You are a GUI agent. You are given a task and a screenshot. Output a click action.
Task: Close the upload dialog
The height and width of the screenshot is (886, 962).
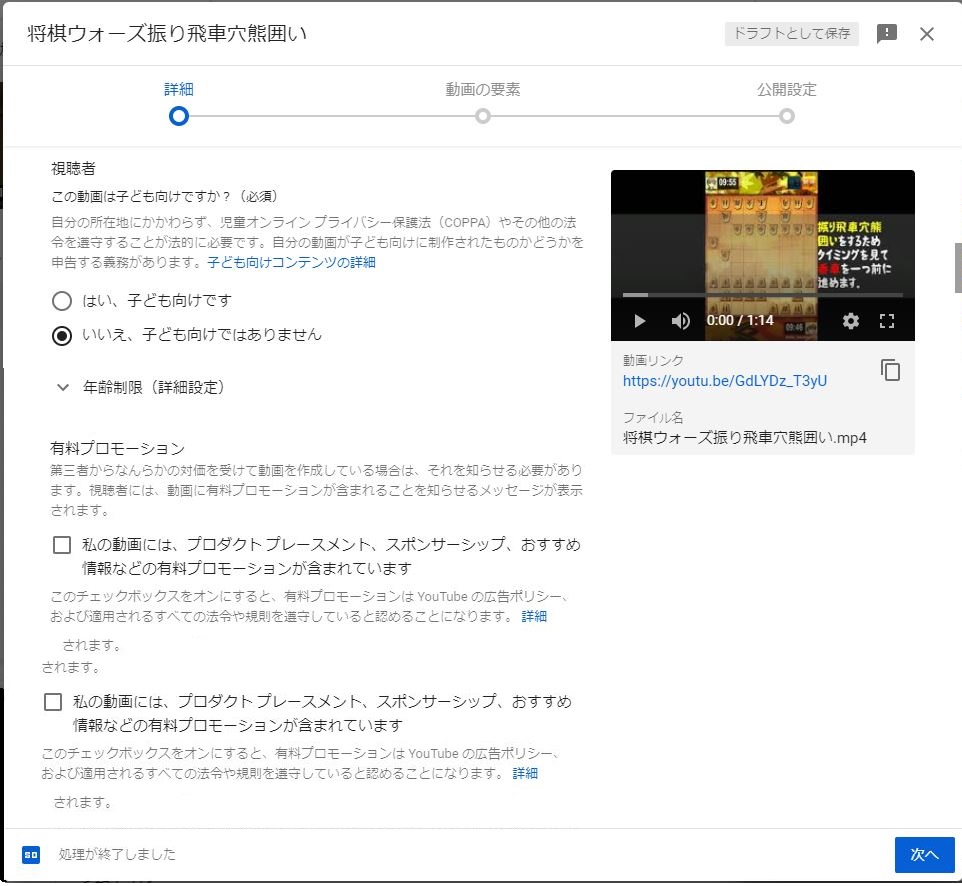(926, 34)
